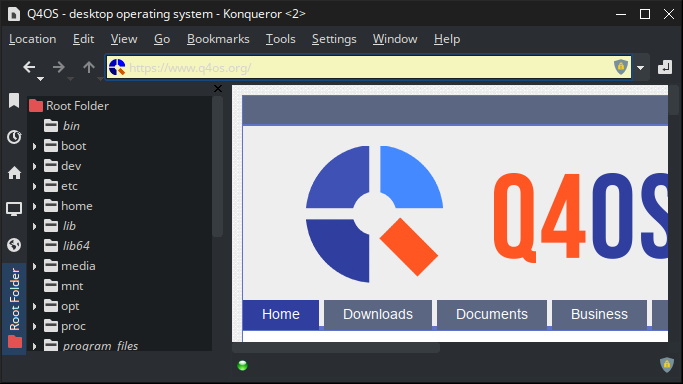This screenshot has height=384, width=683.
Task: Open back history dropdown arrow
Action: (41, 79)
